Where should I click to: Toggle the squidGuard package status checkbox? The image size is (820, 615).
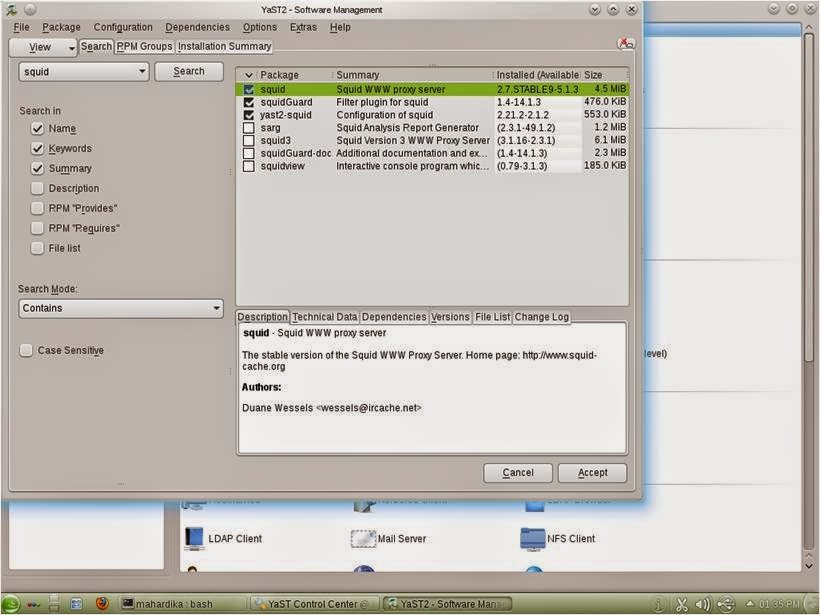pos(249,102)
